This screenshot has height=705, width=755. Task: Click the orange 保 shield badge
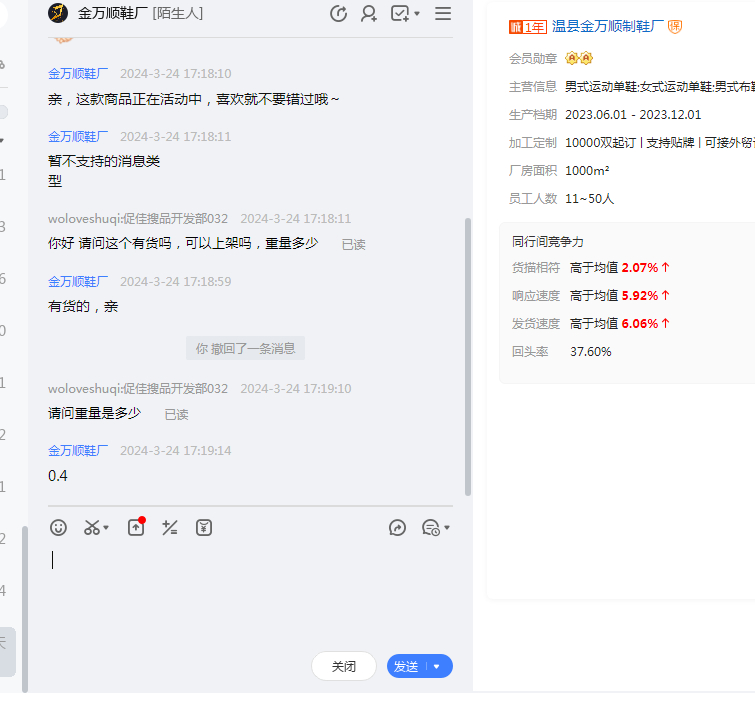pos(675,26)
